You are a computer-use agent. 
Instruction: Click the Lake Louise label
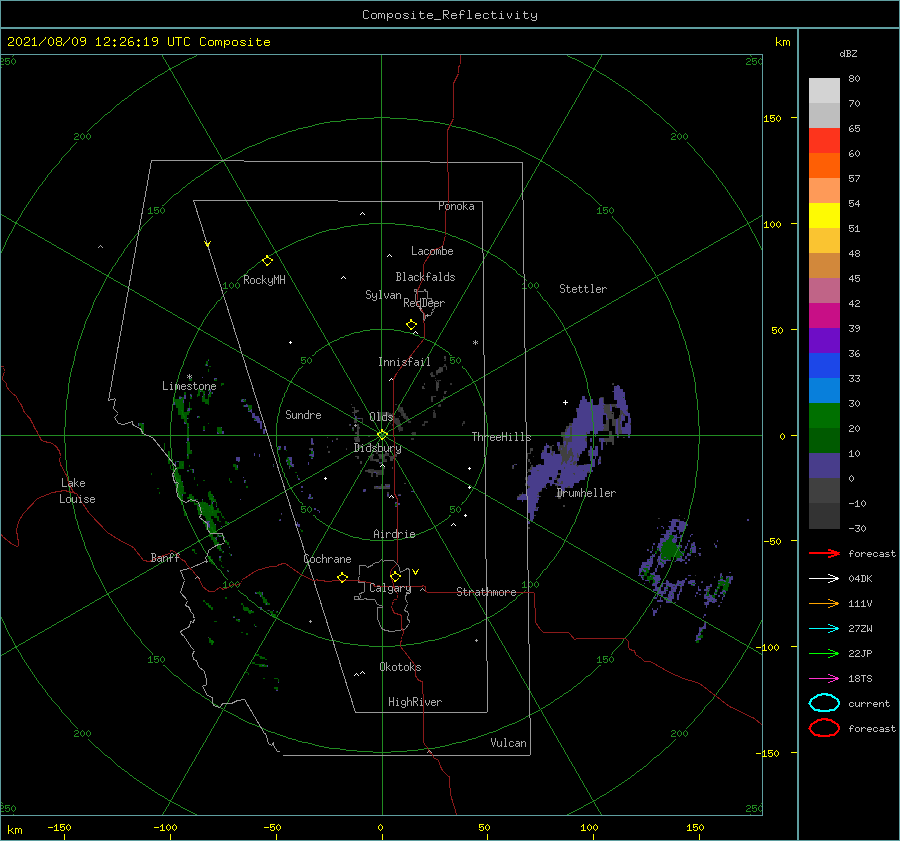point(77,491)
